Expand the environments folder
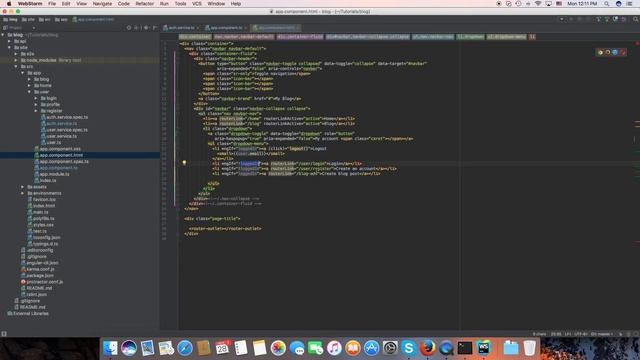This screenshot has height=360, width=640. 23,193
